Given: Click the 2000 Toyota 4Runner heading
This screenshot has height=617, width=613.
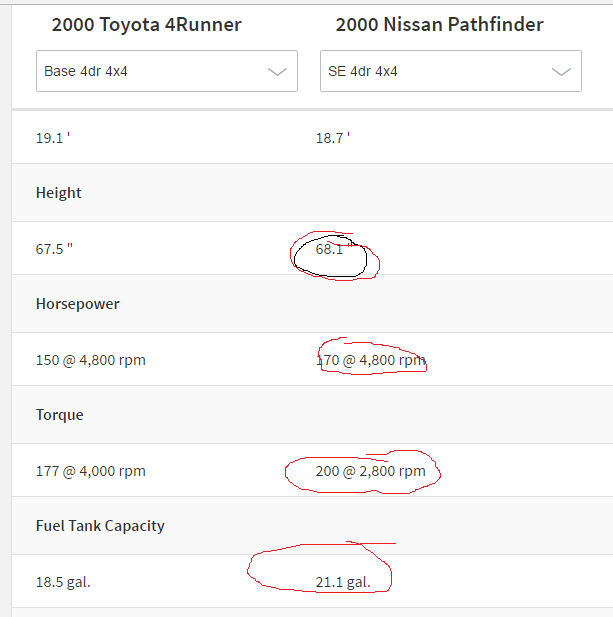Looking at the screenshot, I should pos(146,24).
